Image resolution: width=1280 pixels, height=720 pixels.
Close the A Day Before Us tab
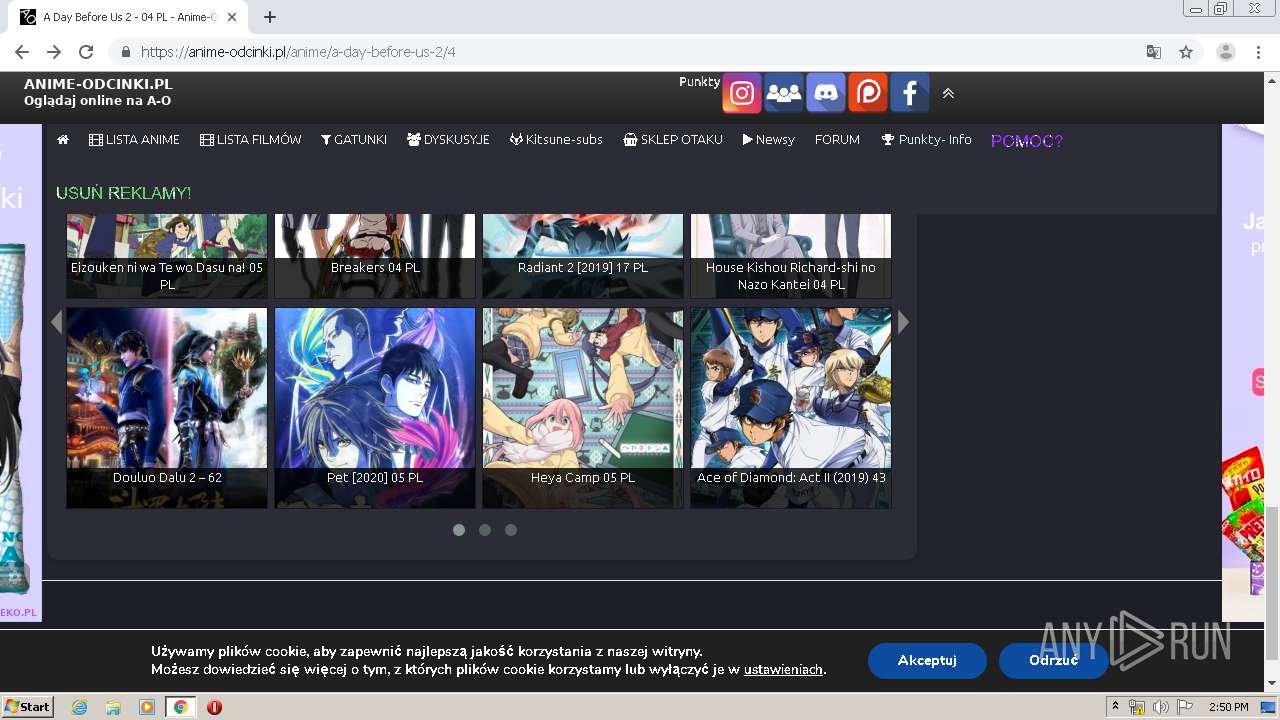click(233, 17)
